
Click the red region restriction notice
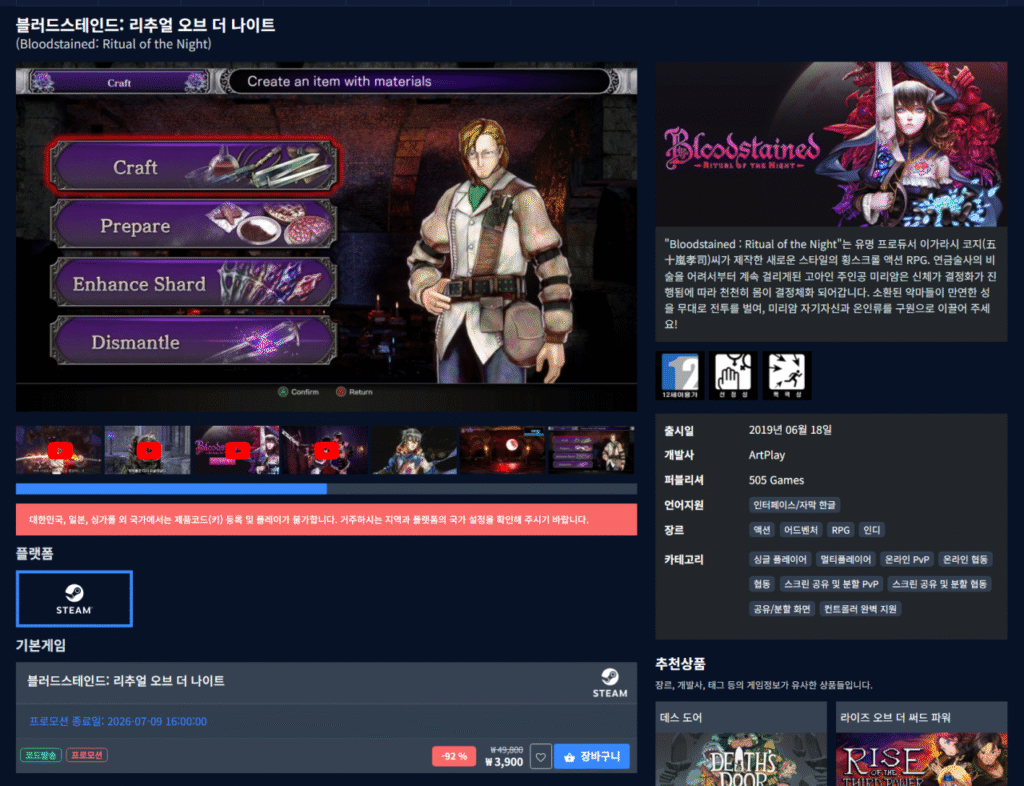327,520
